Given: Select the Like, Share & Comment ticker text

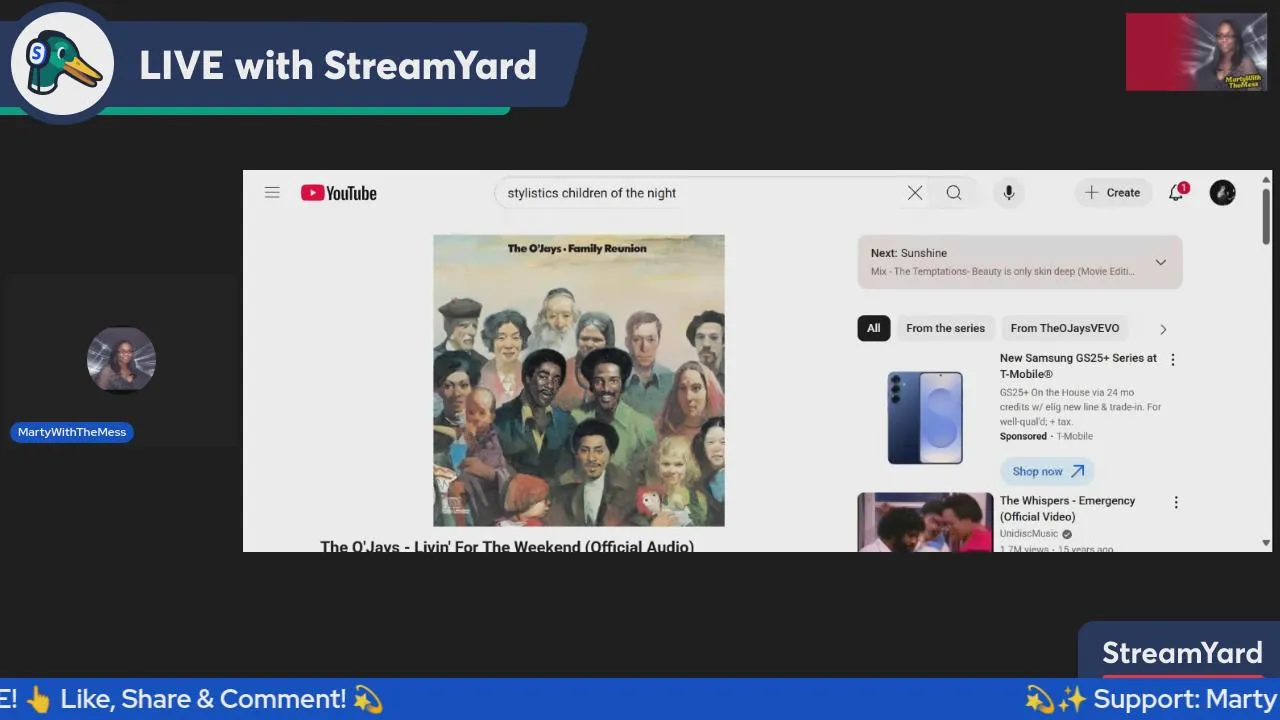Looking at the screenshot, I should coord(203,699).
